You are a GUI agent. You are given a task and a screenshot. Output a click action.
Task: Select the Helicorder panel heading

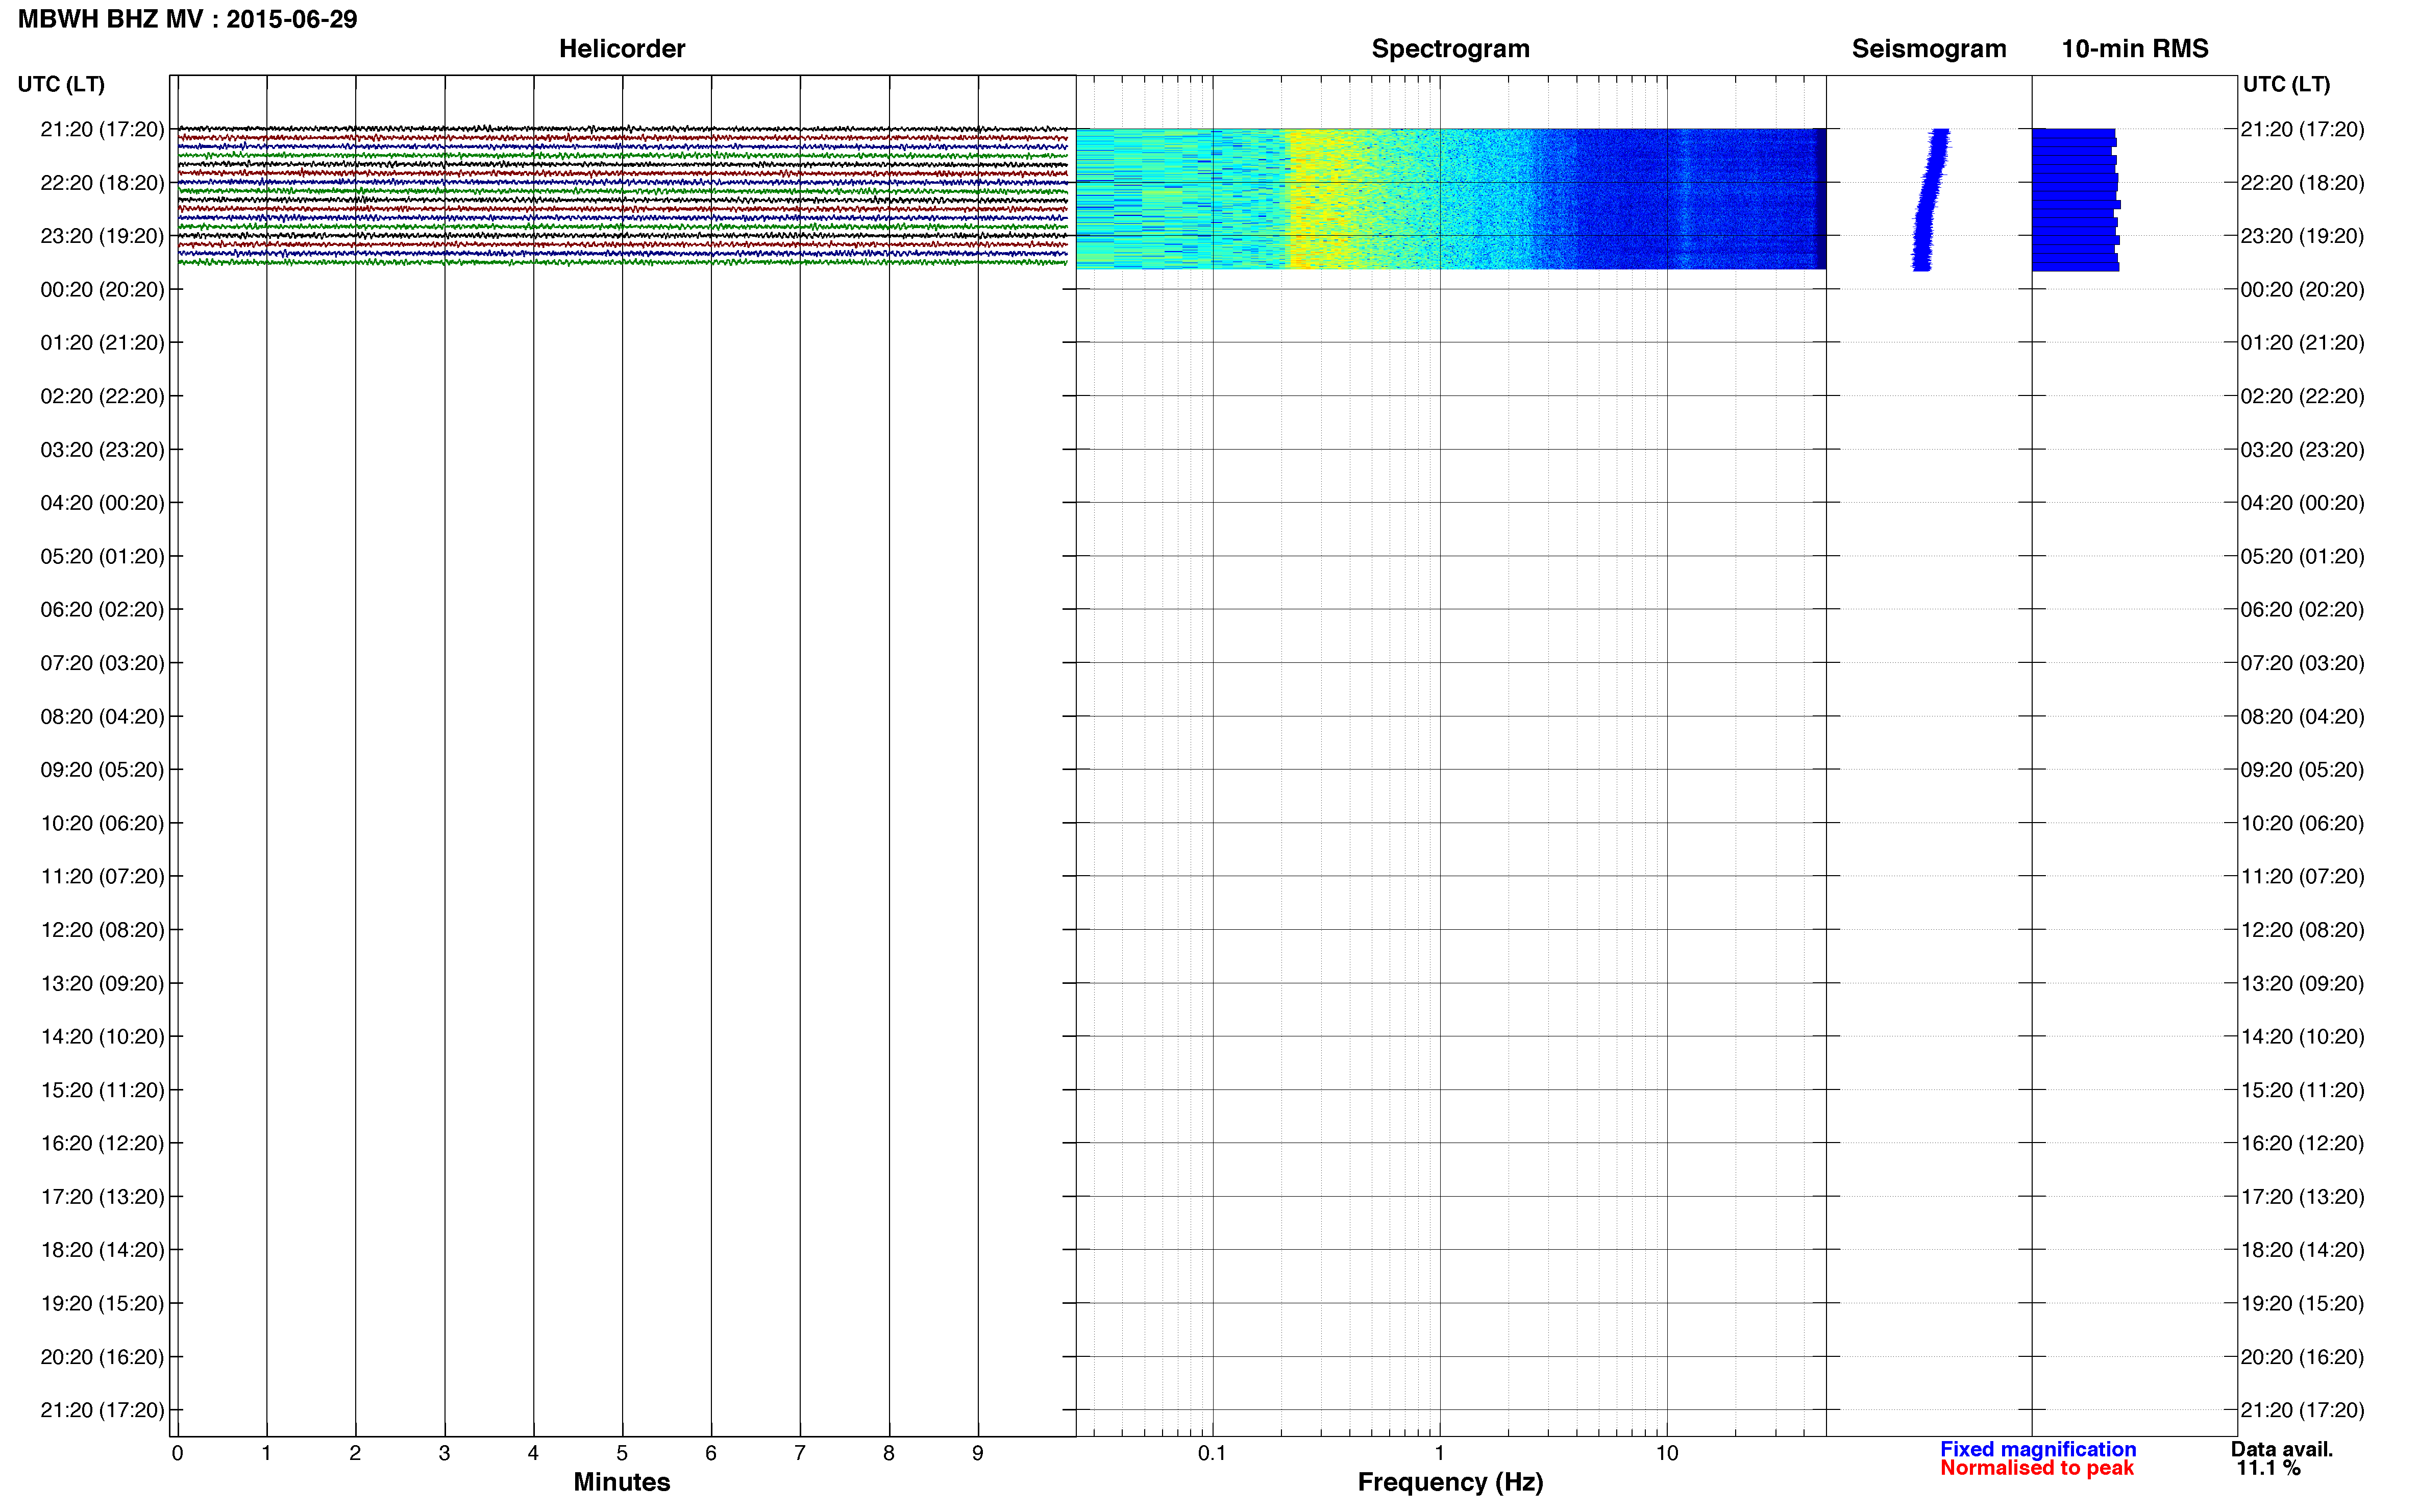click(622, 49)
